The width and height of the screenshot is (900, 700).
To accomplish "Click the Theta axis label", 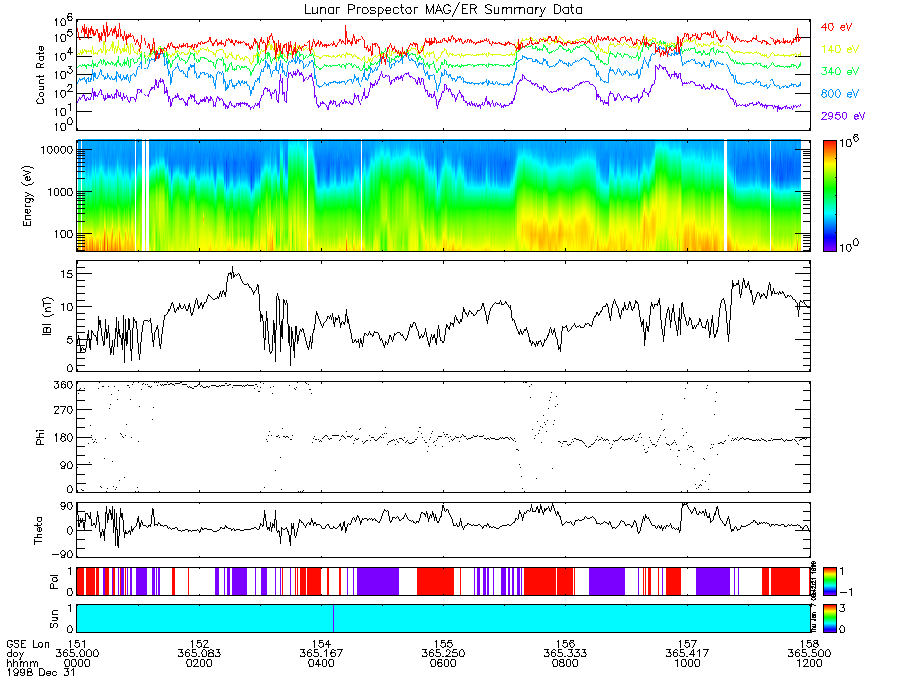I will pyautogui.click(x=38, y=530).
